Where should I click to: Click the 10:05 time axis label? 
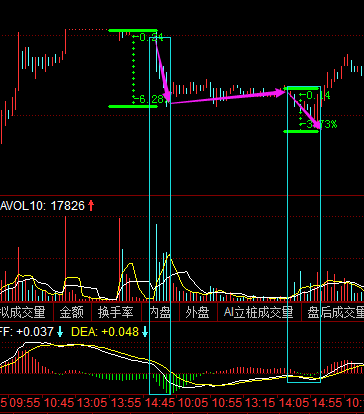tap(193, 403)
